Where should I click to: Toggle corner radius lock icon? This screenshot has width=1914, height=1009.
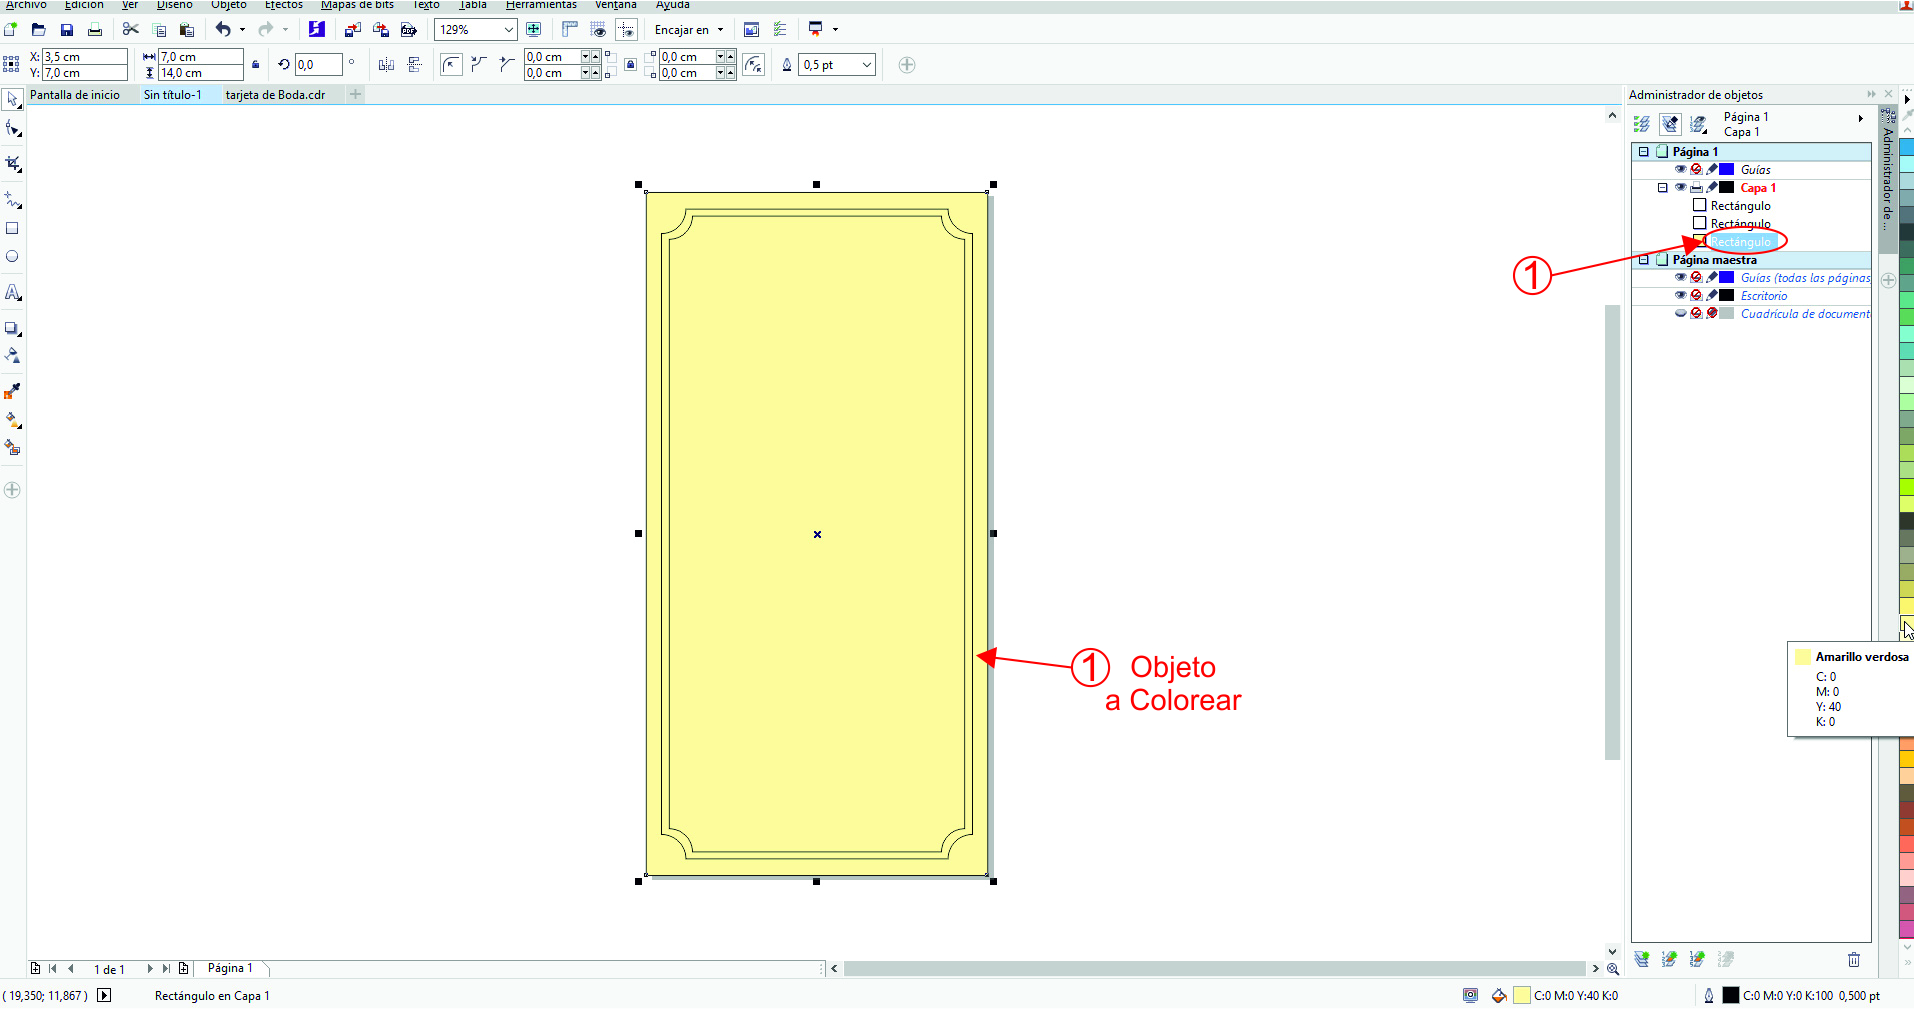630,65
